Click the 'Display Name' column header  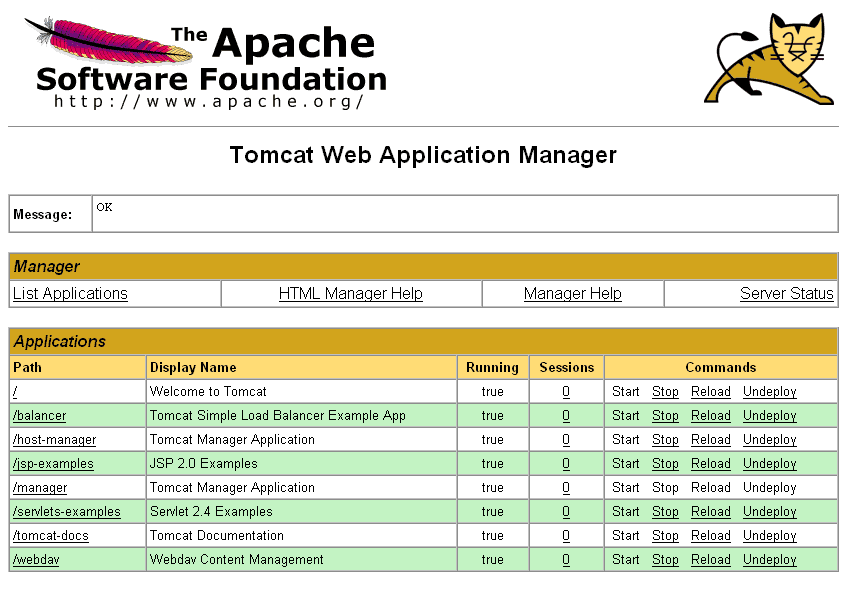(x=193, y=367)
